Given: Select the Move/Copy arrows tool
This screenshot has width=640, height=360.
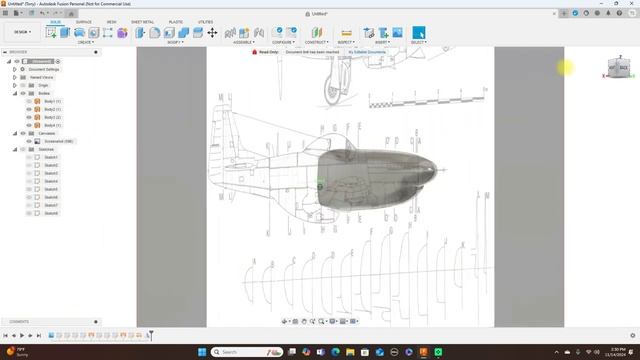Looking at the screenshot, I should point(212,33).
